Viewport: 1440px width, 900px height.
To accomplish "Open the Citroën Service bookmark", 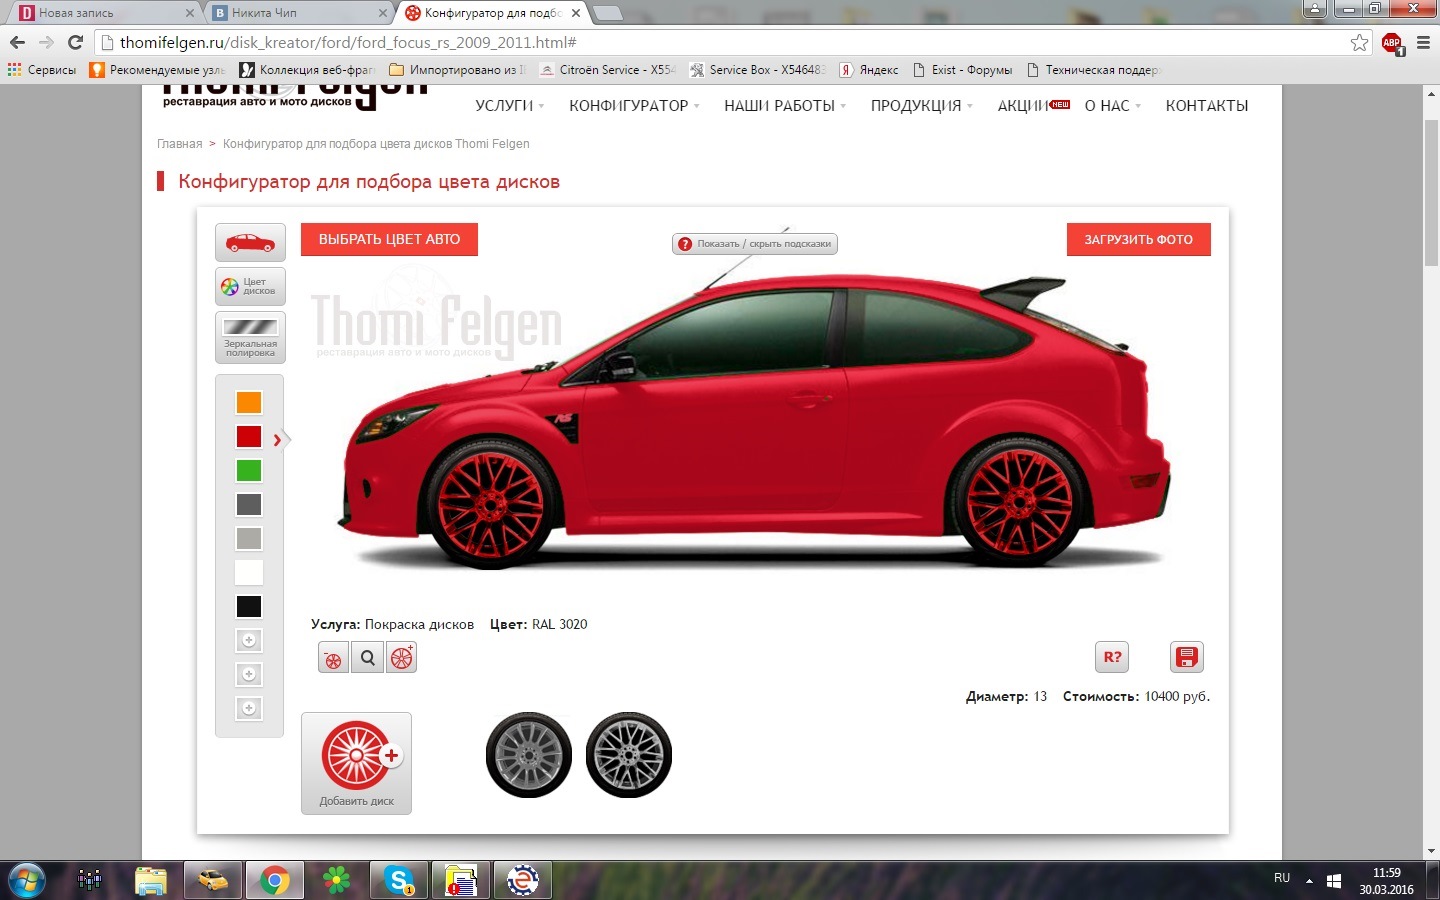I will [607, 70].
